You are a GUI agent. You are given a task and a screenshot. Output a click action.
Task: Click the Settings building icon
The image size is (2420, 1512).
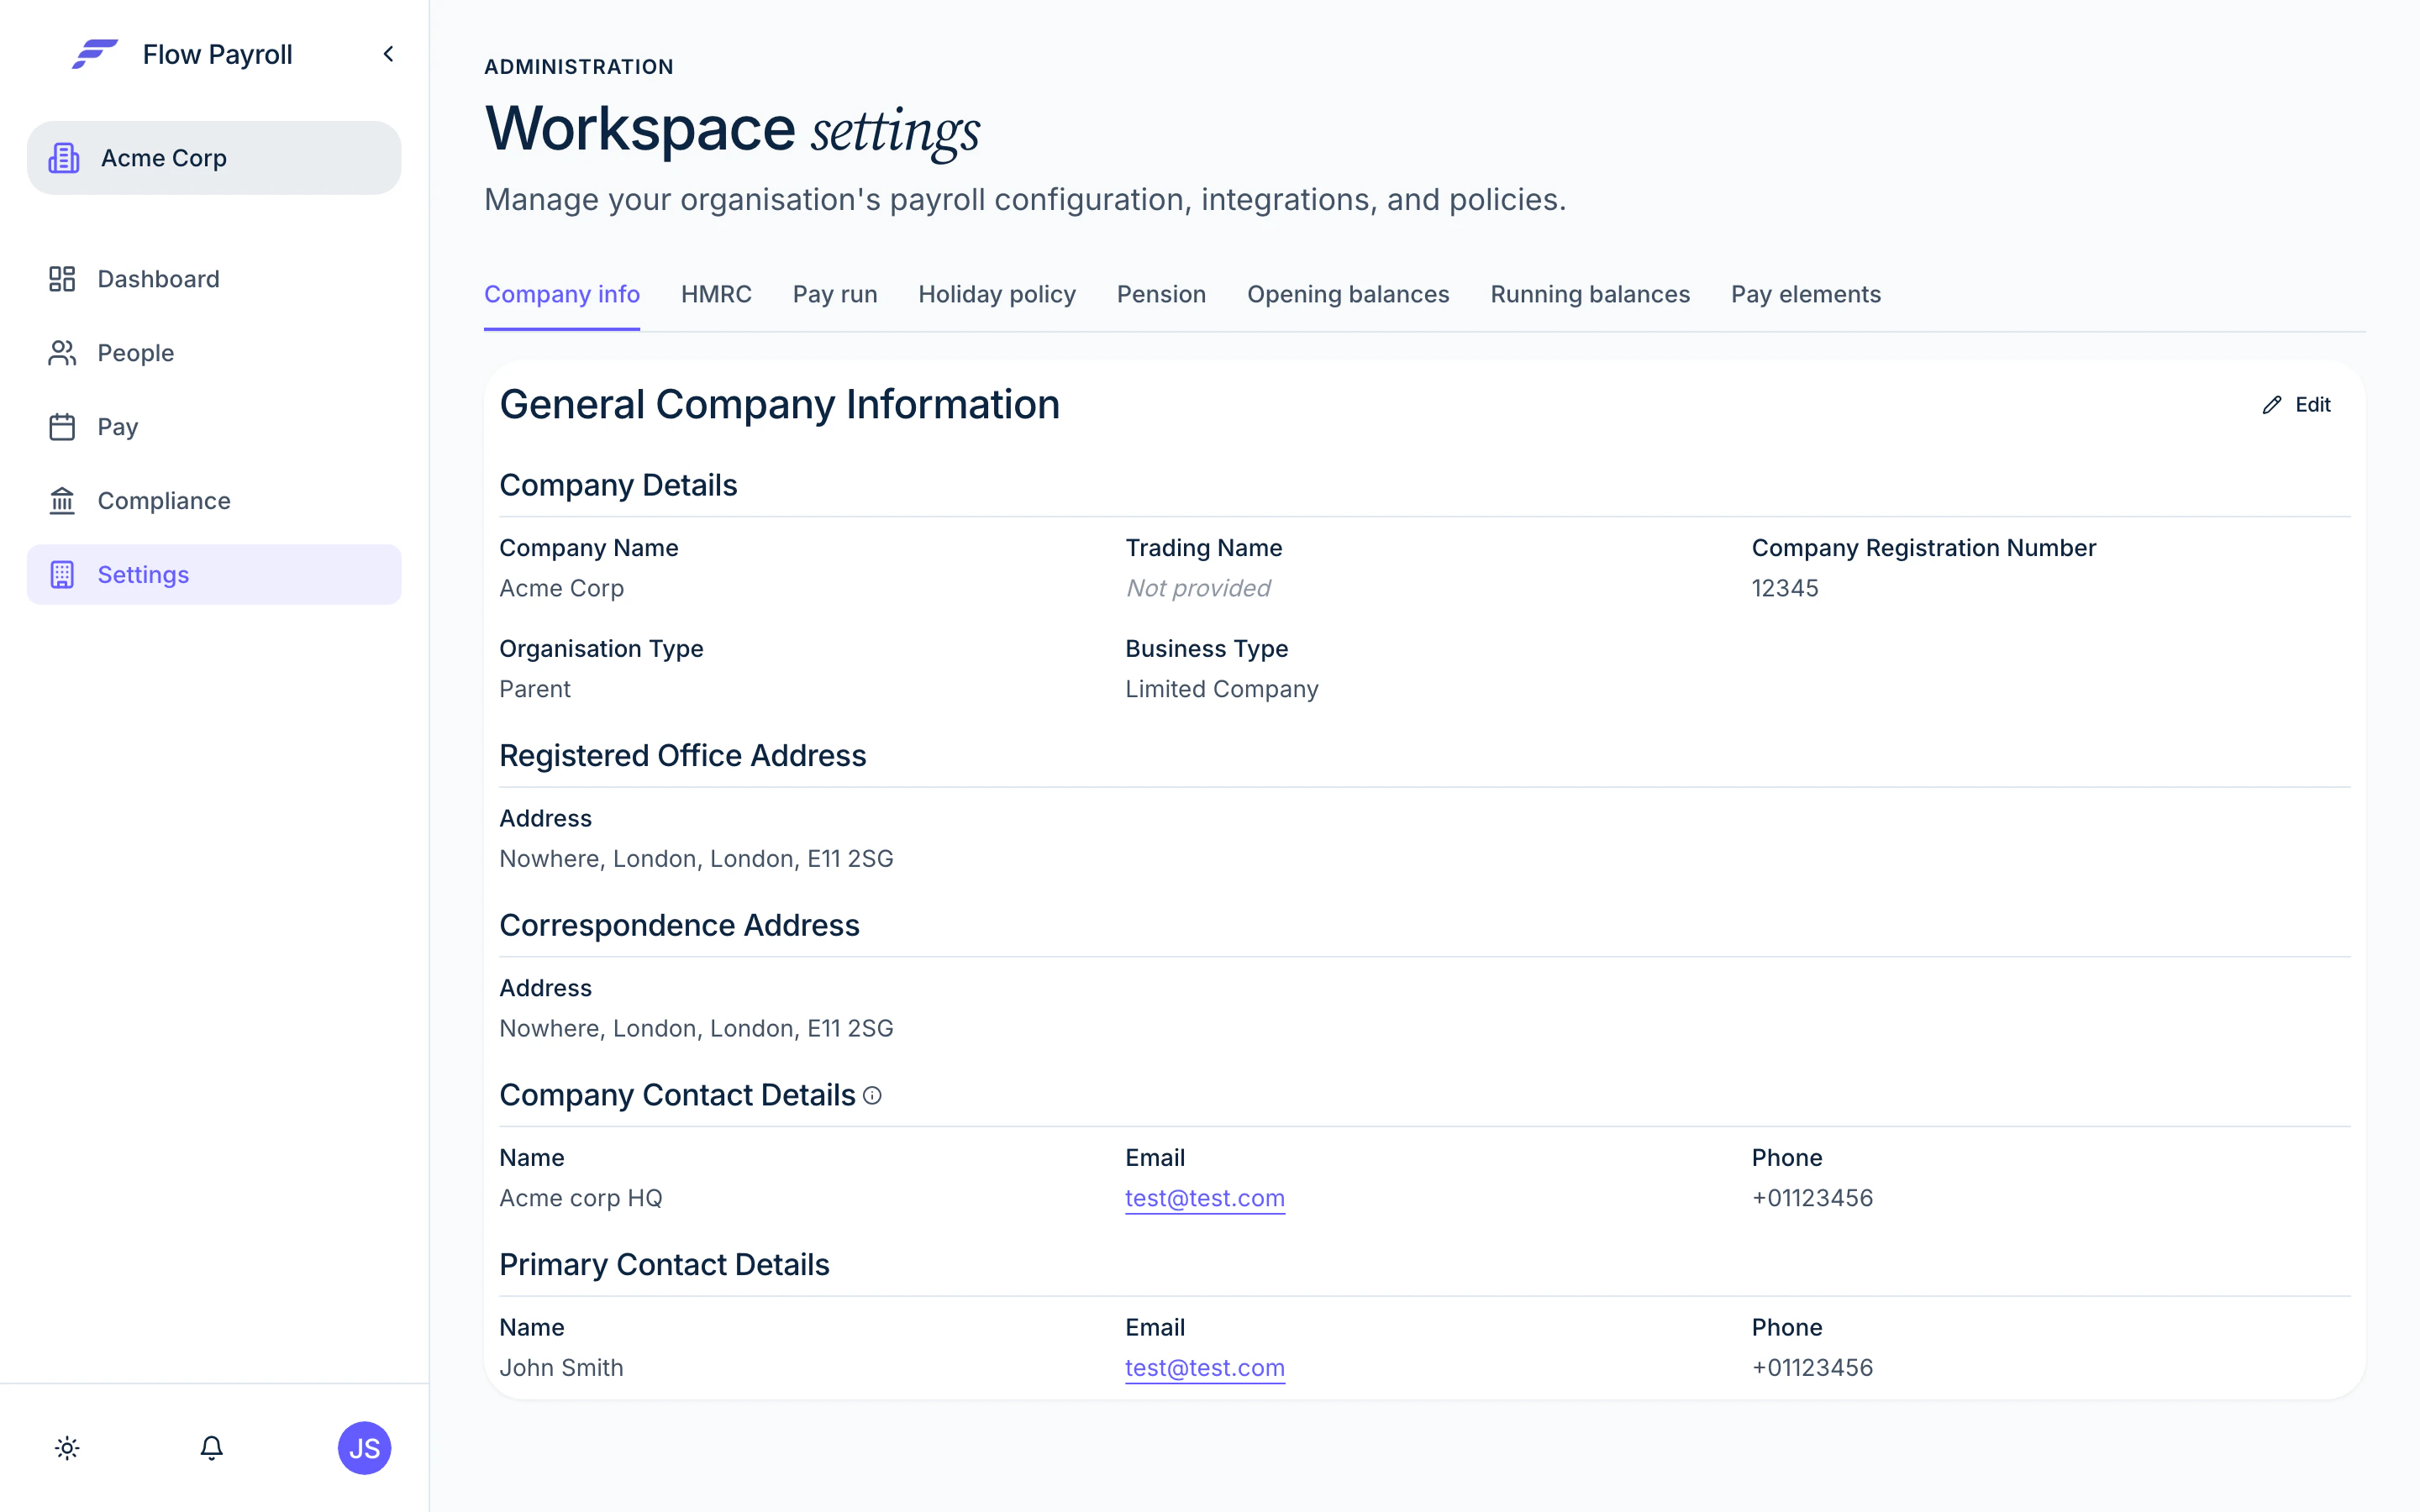[62, 575]
